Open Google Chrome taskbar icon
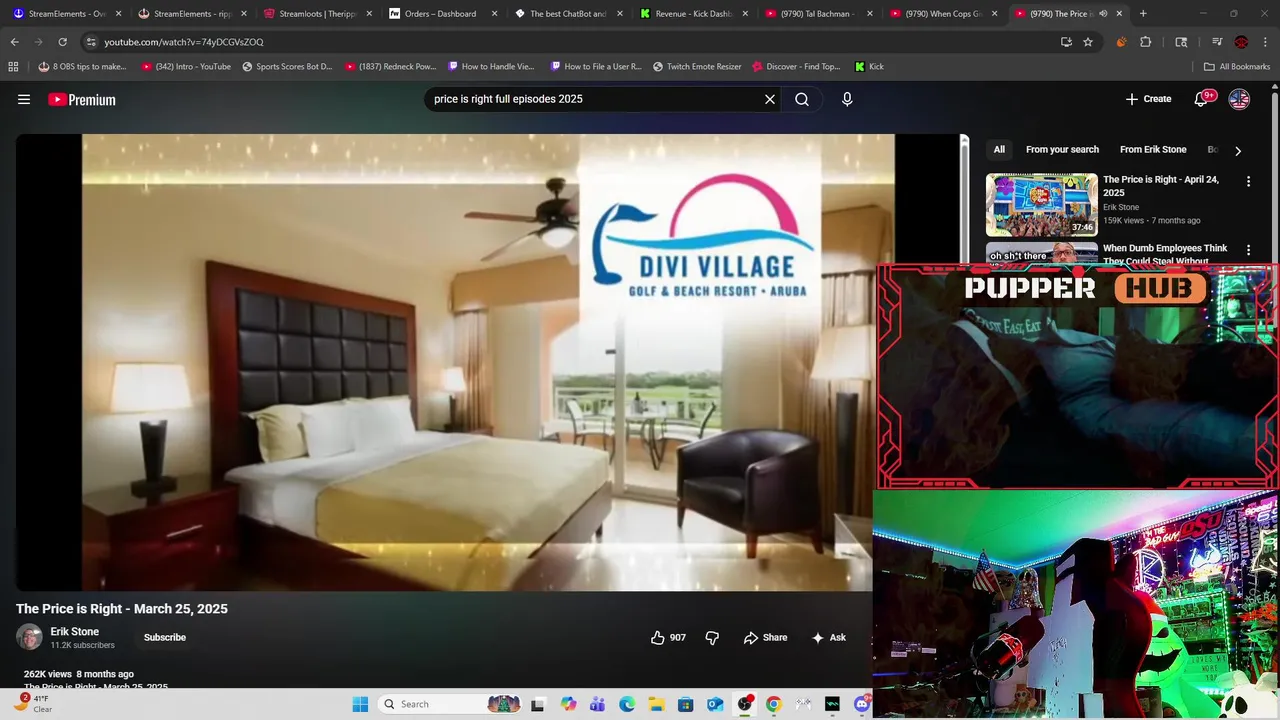This screenshot has height=720, width=1280. pos(773,704)
